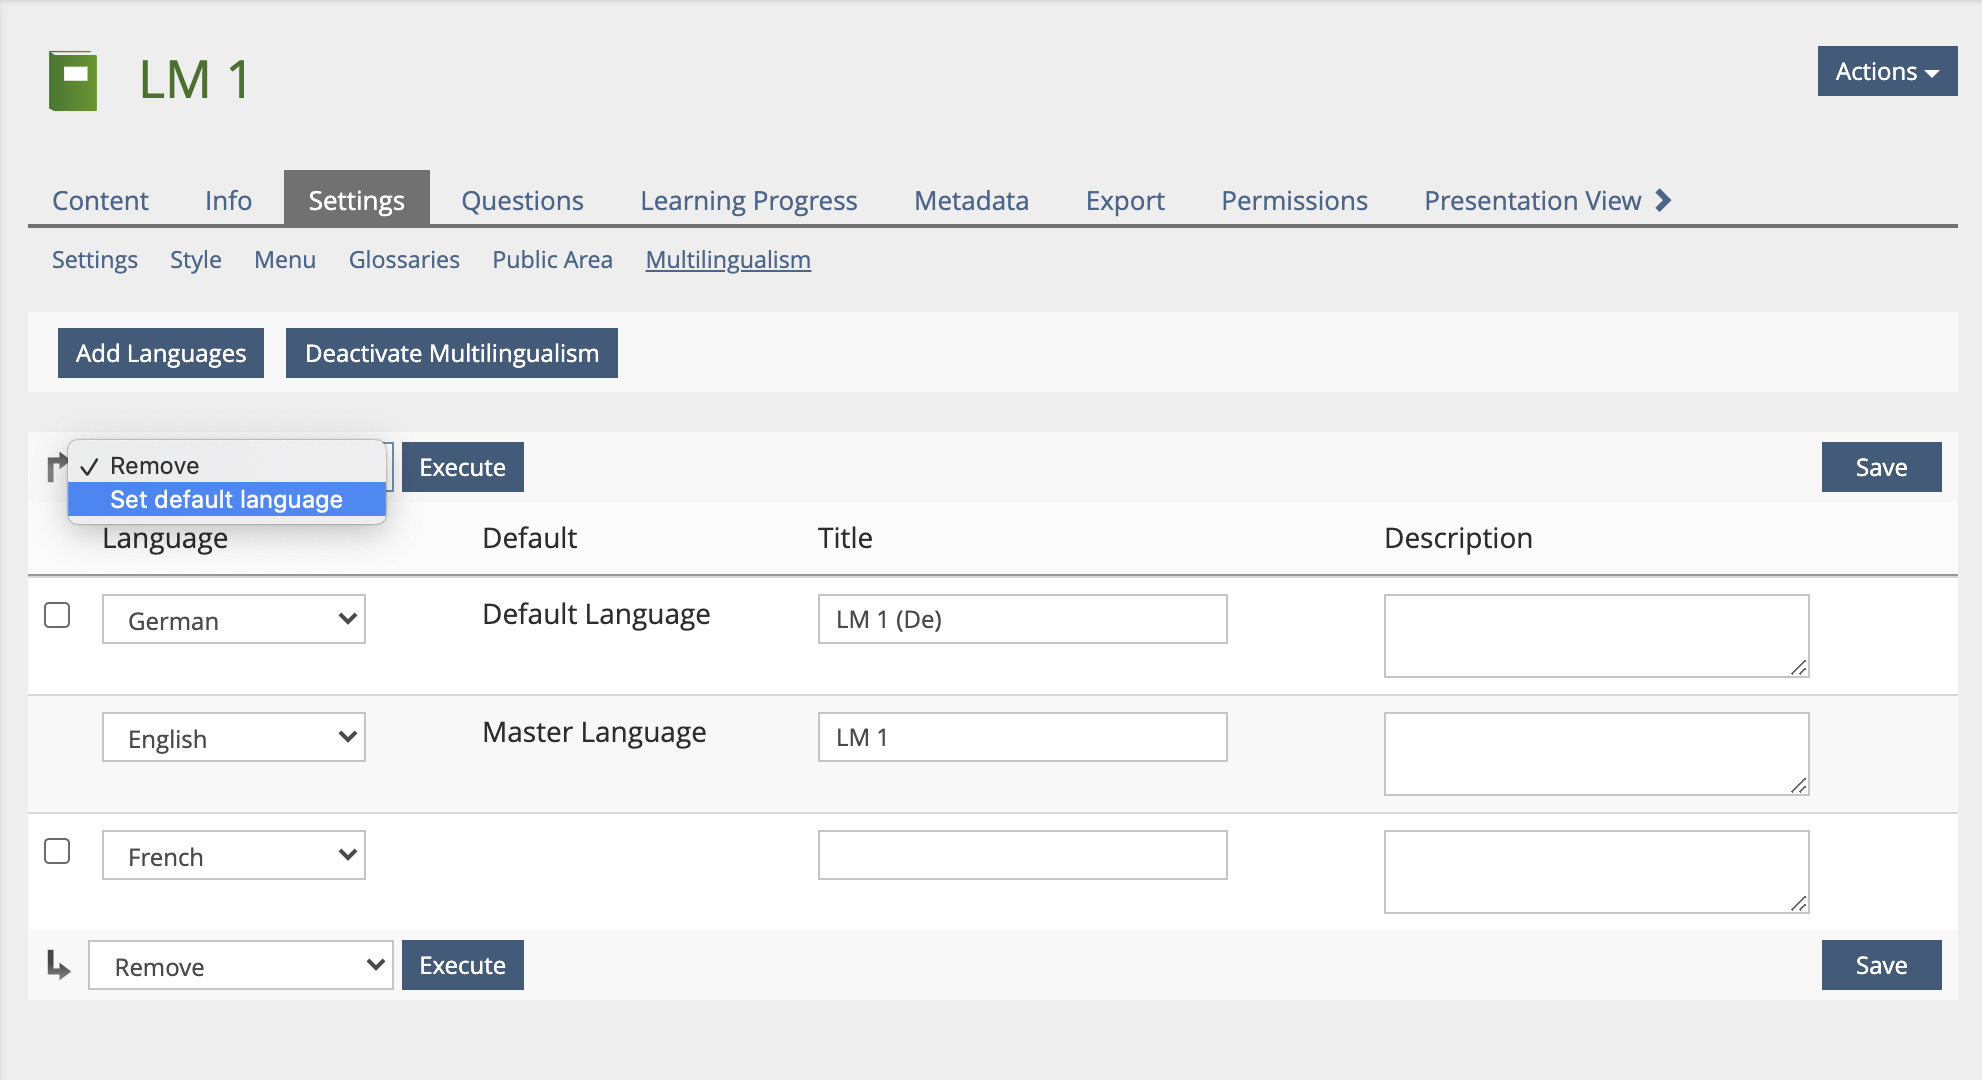The height and width of the screenshot is (1080, 1982).
Task: Select the Remove option in list
Action: (155, 465)
